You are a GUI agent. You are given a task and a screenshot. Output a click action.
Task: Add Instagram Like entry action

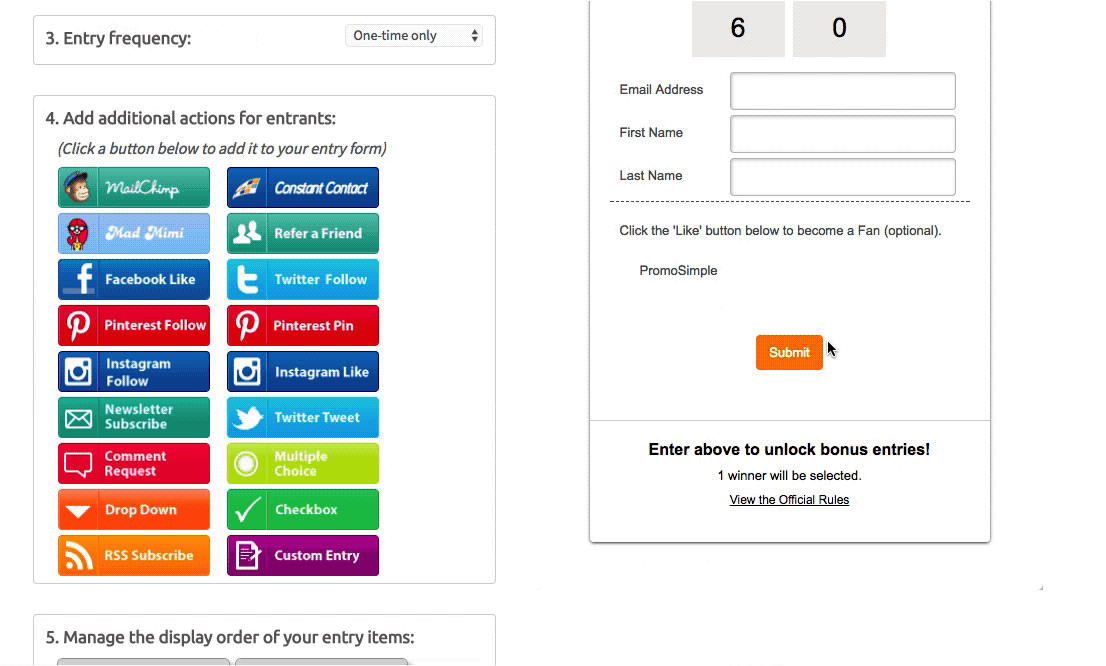[303, 372]
